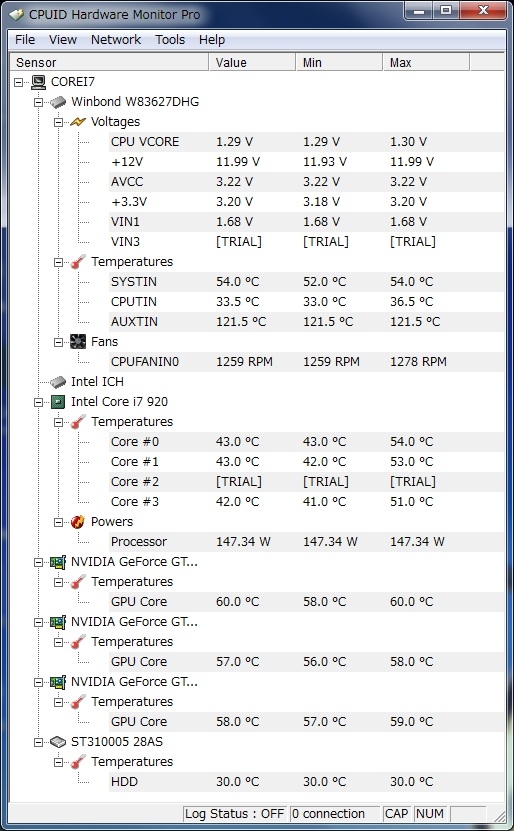This screenshot has width=514, height=831.
Task: Click the COREI7 computer icon
Action: coord(38,82)
